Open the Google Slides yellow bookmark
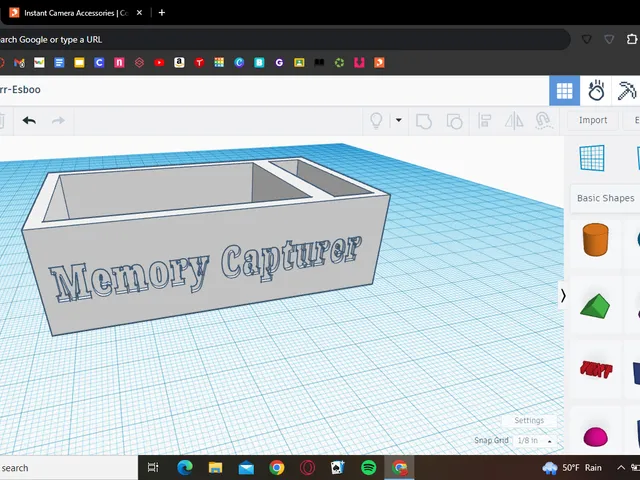The width and height of the screenshot is (640, 480). click(79, 62)
